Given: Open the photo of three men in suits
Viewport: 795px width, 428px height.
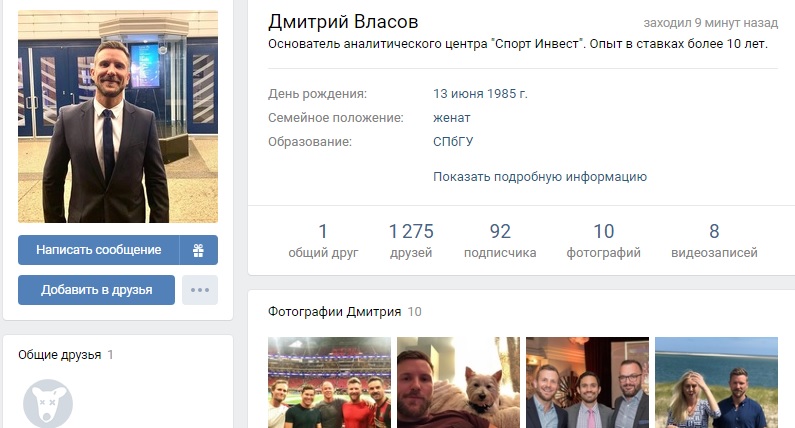Looking at the screenshot, I should 587,382.
